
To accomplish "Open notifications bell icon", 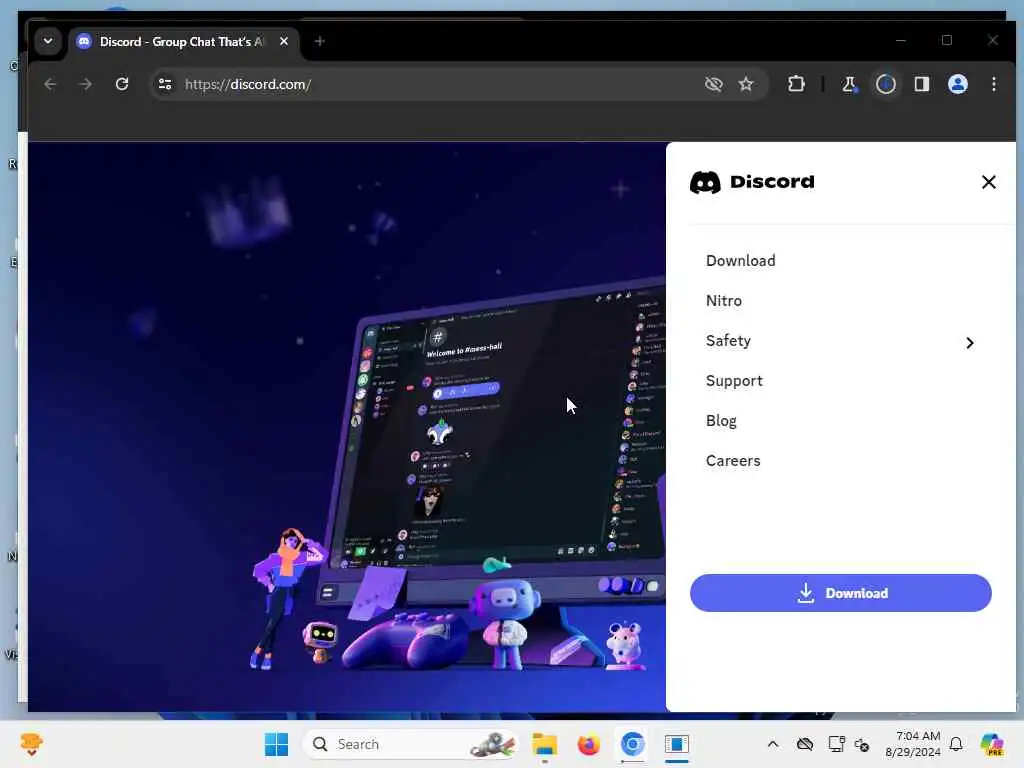I will click(x=956, y=744).
